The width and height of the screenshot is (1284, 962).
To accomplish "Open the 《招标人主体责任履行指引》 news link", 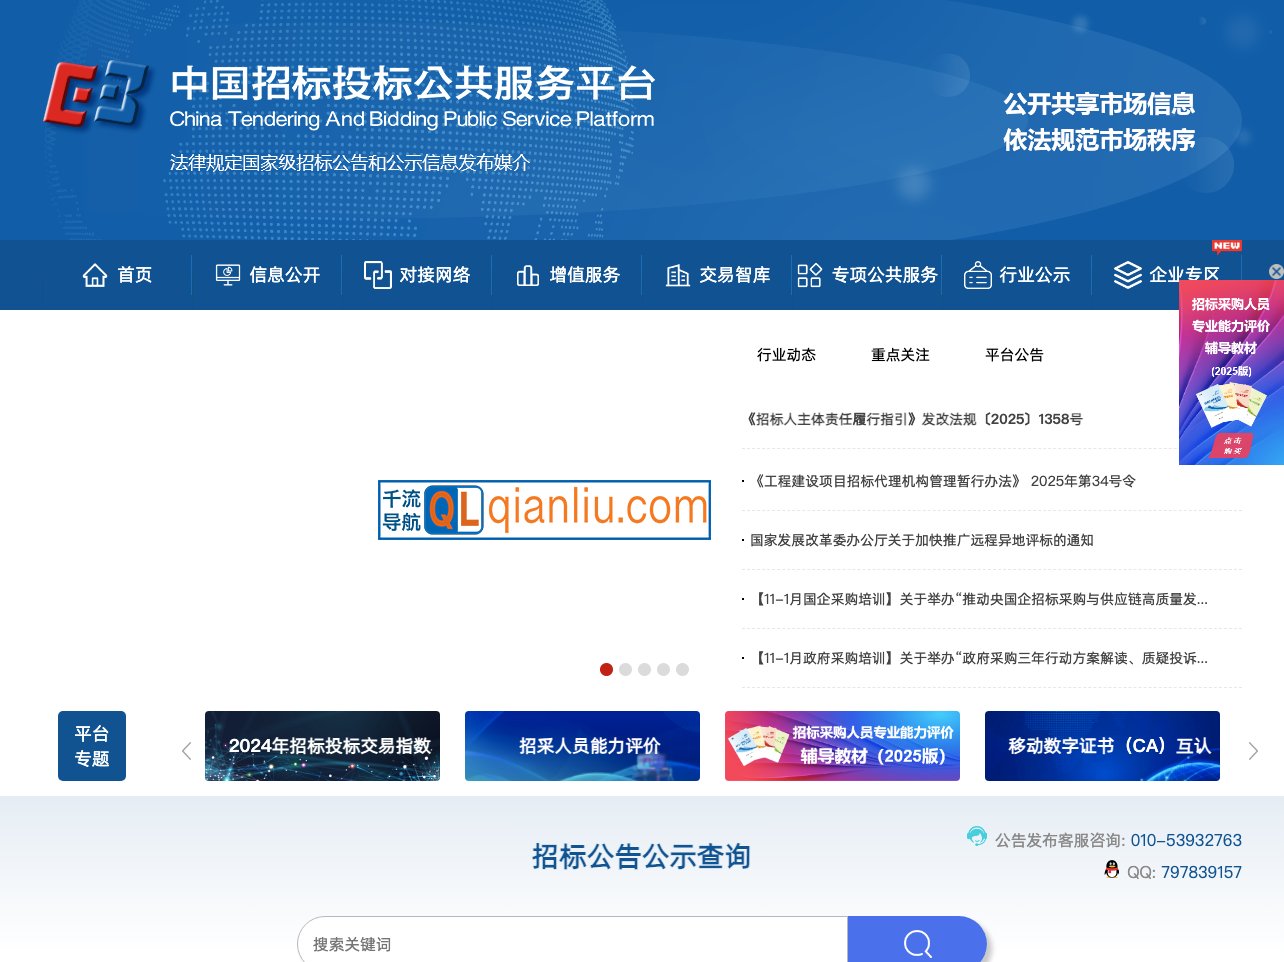I will click(x=911, y=419).
